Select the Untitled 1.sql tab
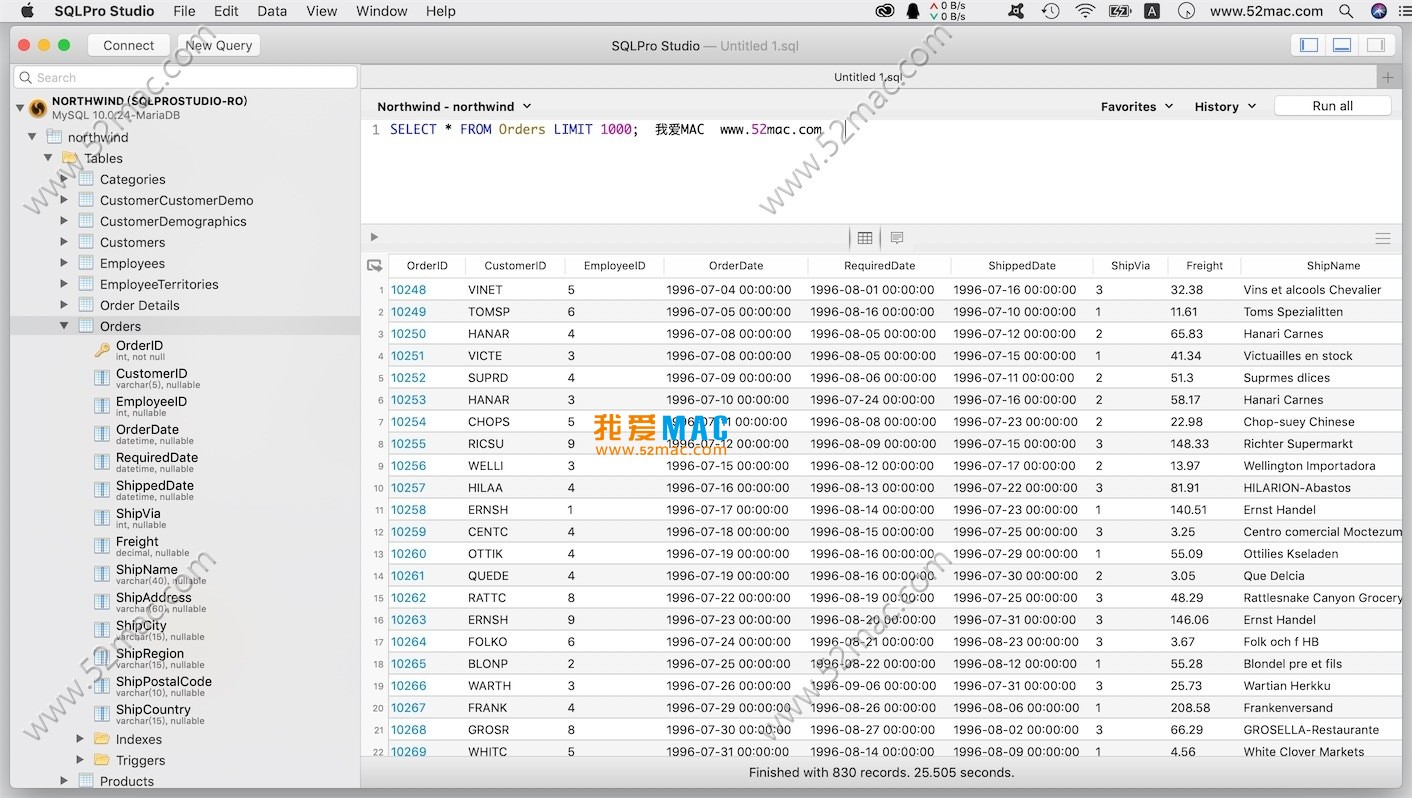This screenshot has width=1412, height=798. pos(868,77)
